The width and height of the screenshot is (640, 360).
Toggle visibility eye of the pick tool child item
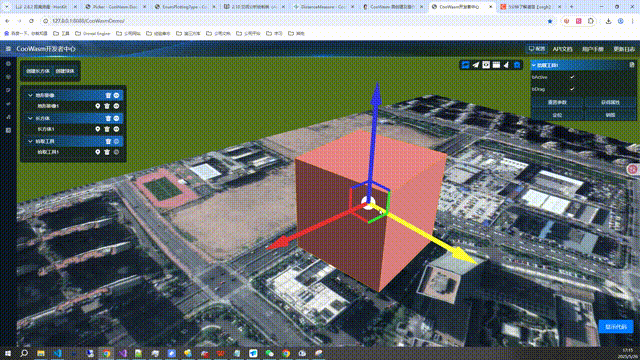(117, 152)
